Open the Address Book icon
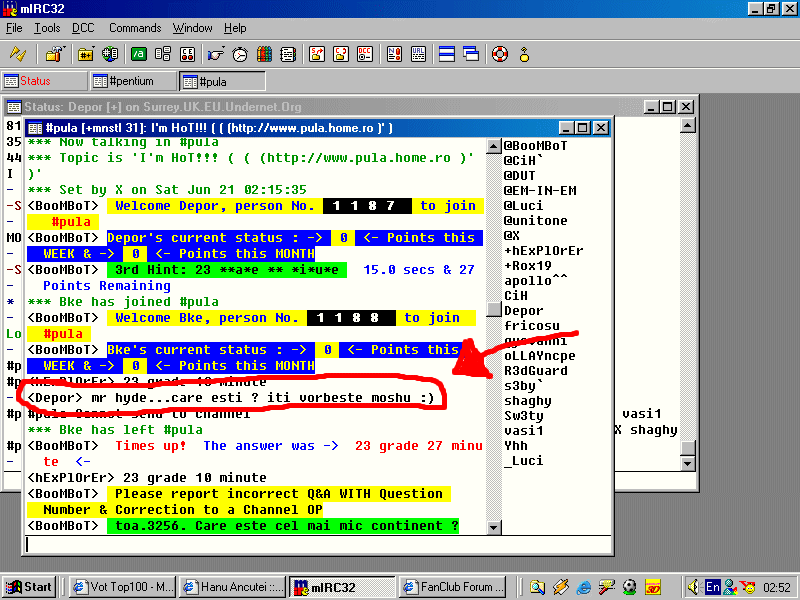This screenshot has width=800, height=600. click(288, 54)
